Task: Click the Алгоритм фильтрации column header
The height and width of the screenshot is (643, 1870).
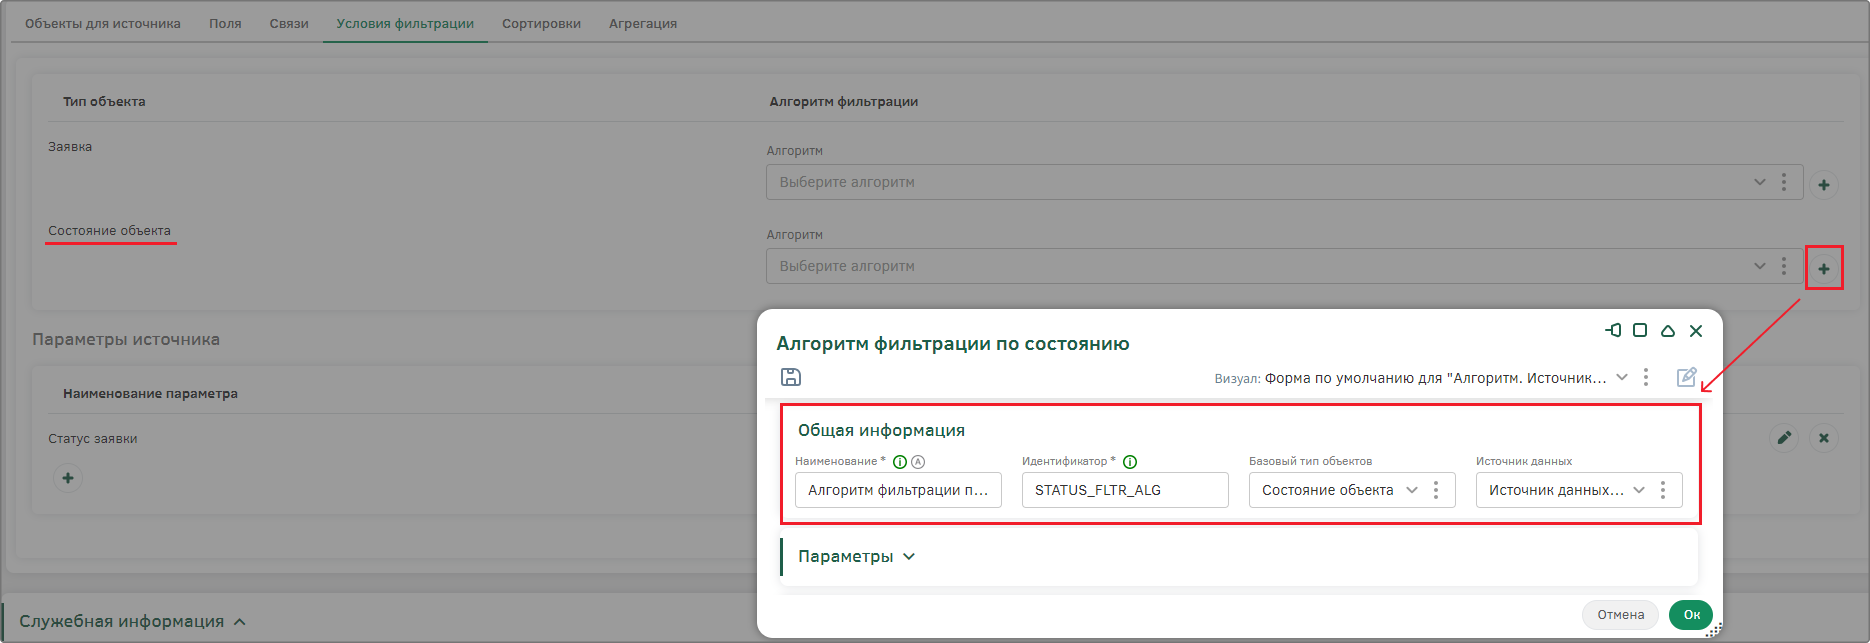Action: pyautogui.click(x=844, y=102)
